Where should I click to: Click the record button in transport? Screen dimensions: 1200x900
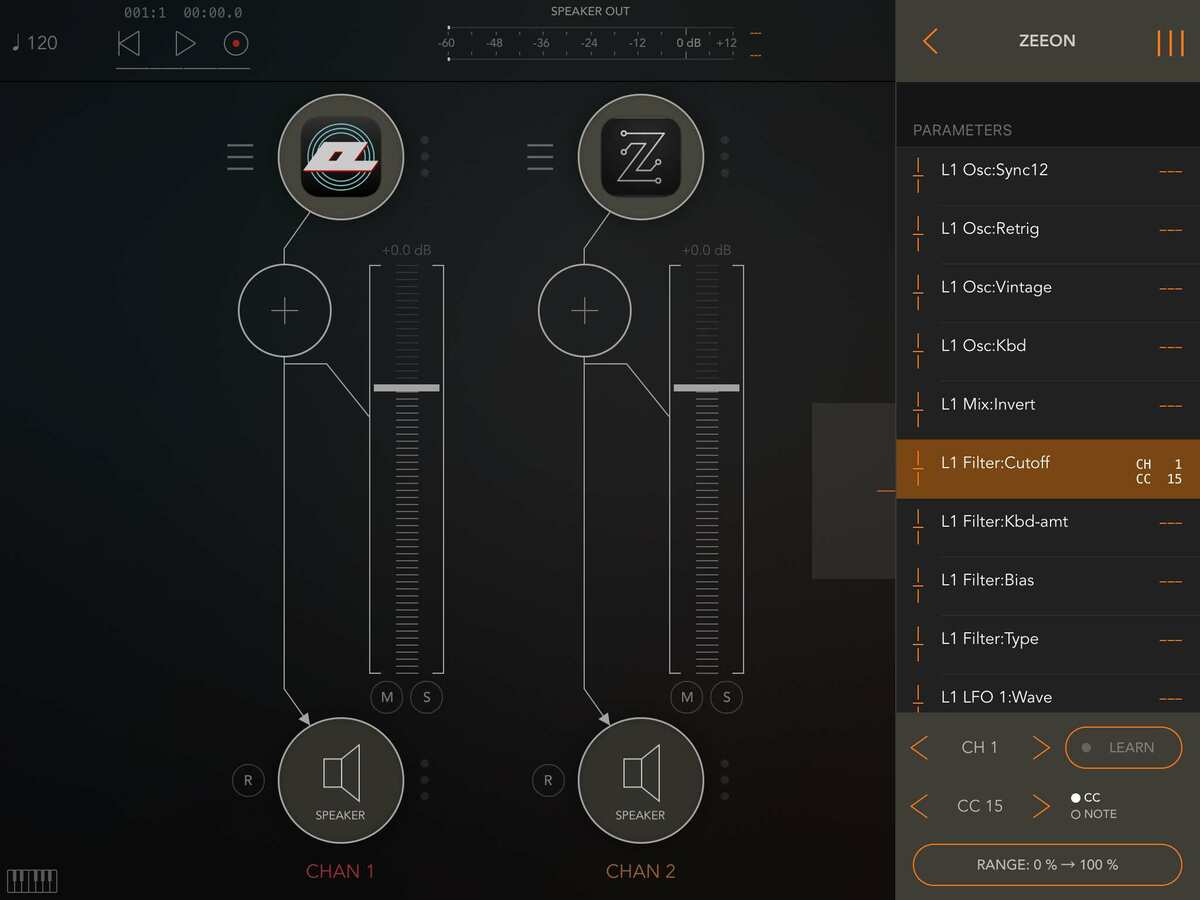[x=236, y=43]
